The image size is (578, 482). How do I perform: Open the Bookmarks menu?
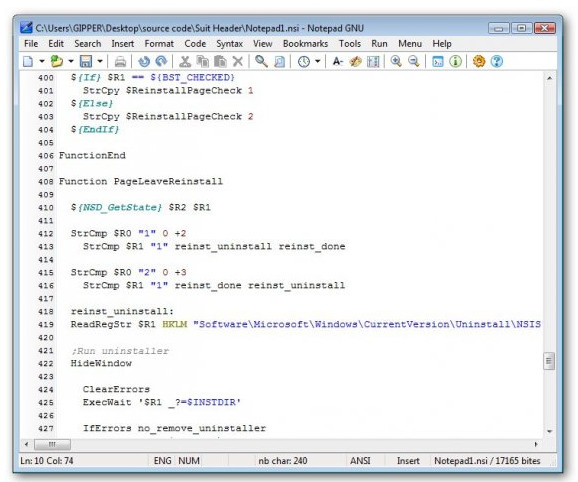(x=305, y=43)
